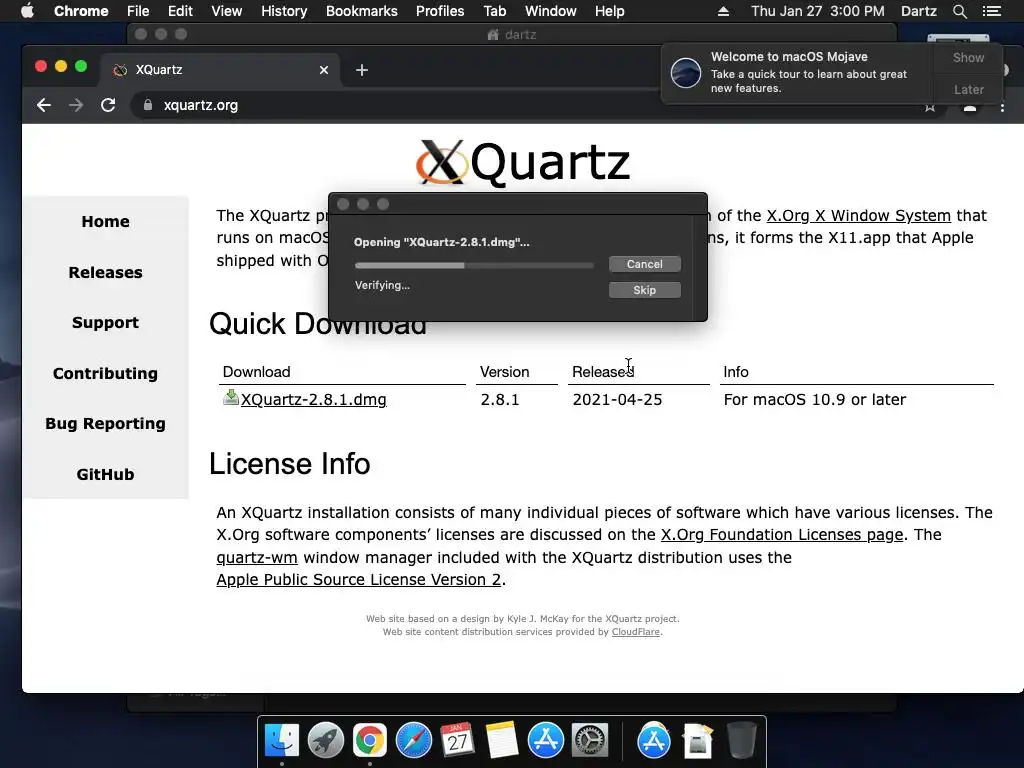1024x768 pixels.
Task: Open App Store icon beside Notes
Action: pyautogui.click(x=545, y=741)
